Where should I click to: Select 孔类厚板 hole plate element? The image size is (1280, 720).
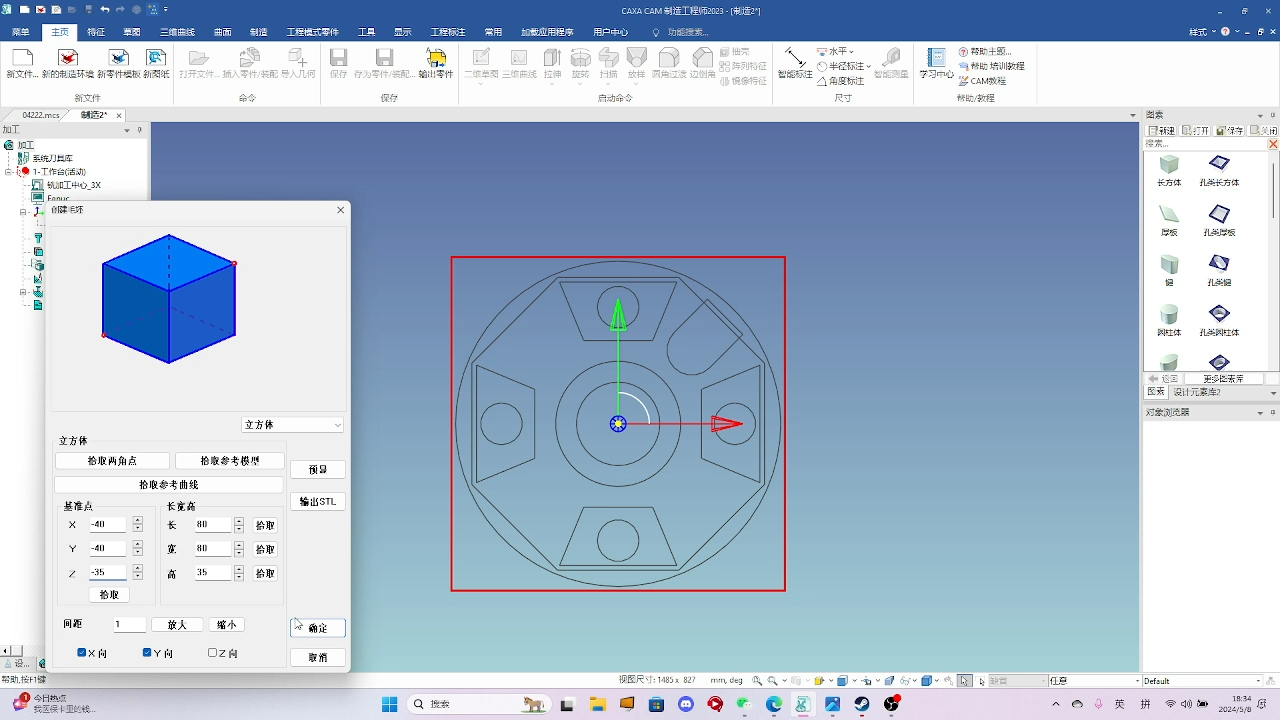1219,220
